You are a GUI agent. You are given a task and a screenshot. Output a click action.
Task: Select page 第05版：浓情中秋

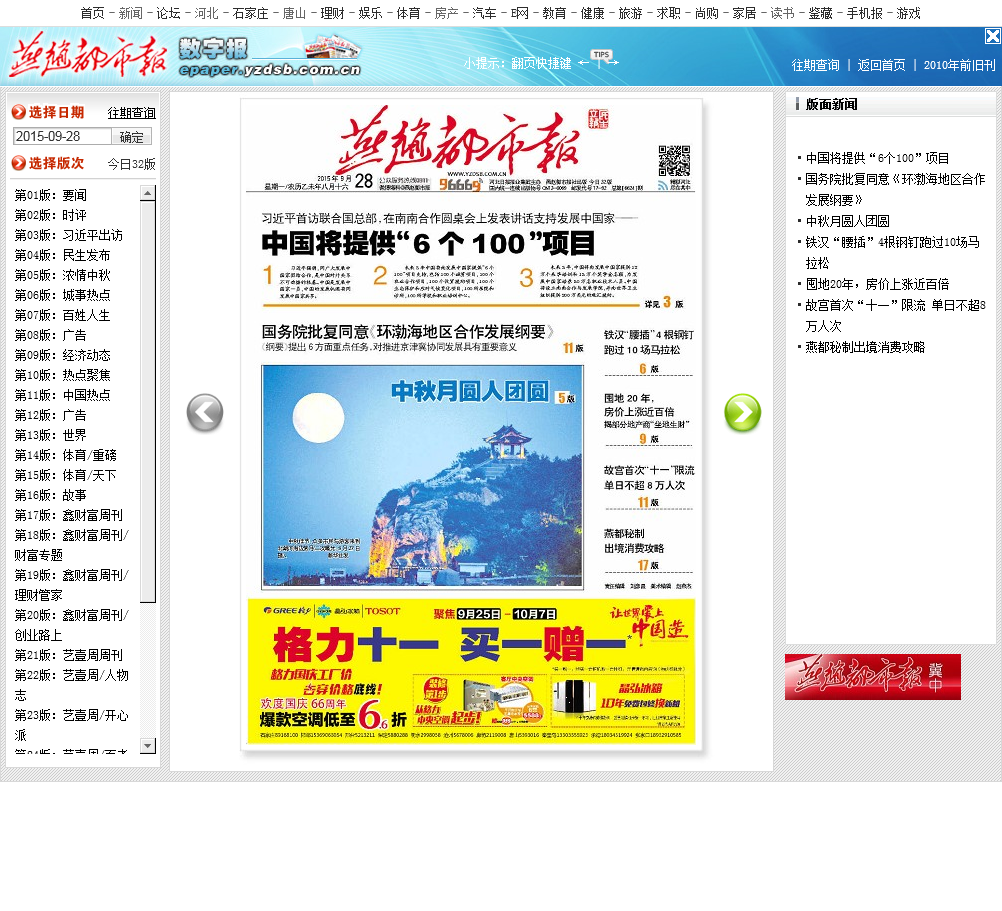pyautogui.click(x=63, y=275)
